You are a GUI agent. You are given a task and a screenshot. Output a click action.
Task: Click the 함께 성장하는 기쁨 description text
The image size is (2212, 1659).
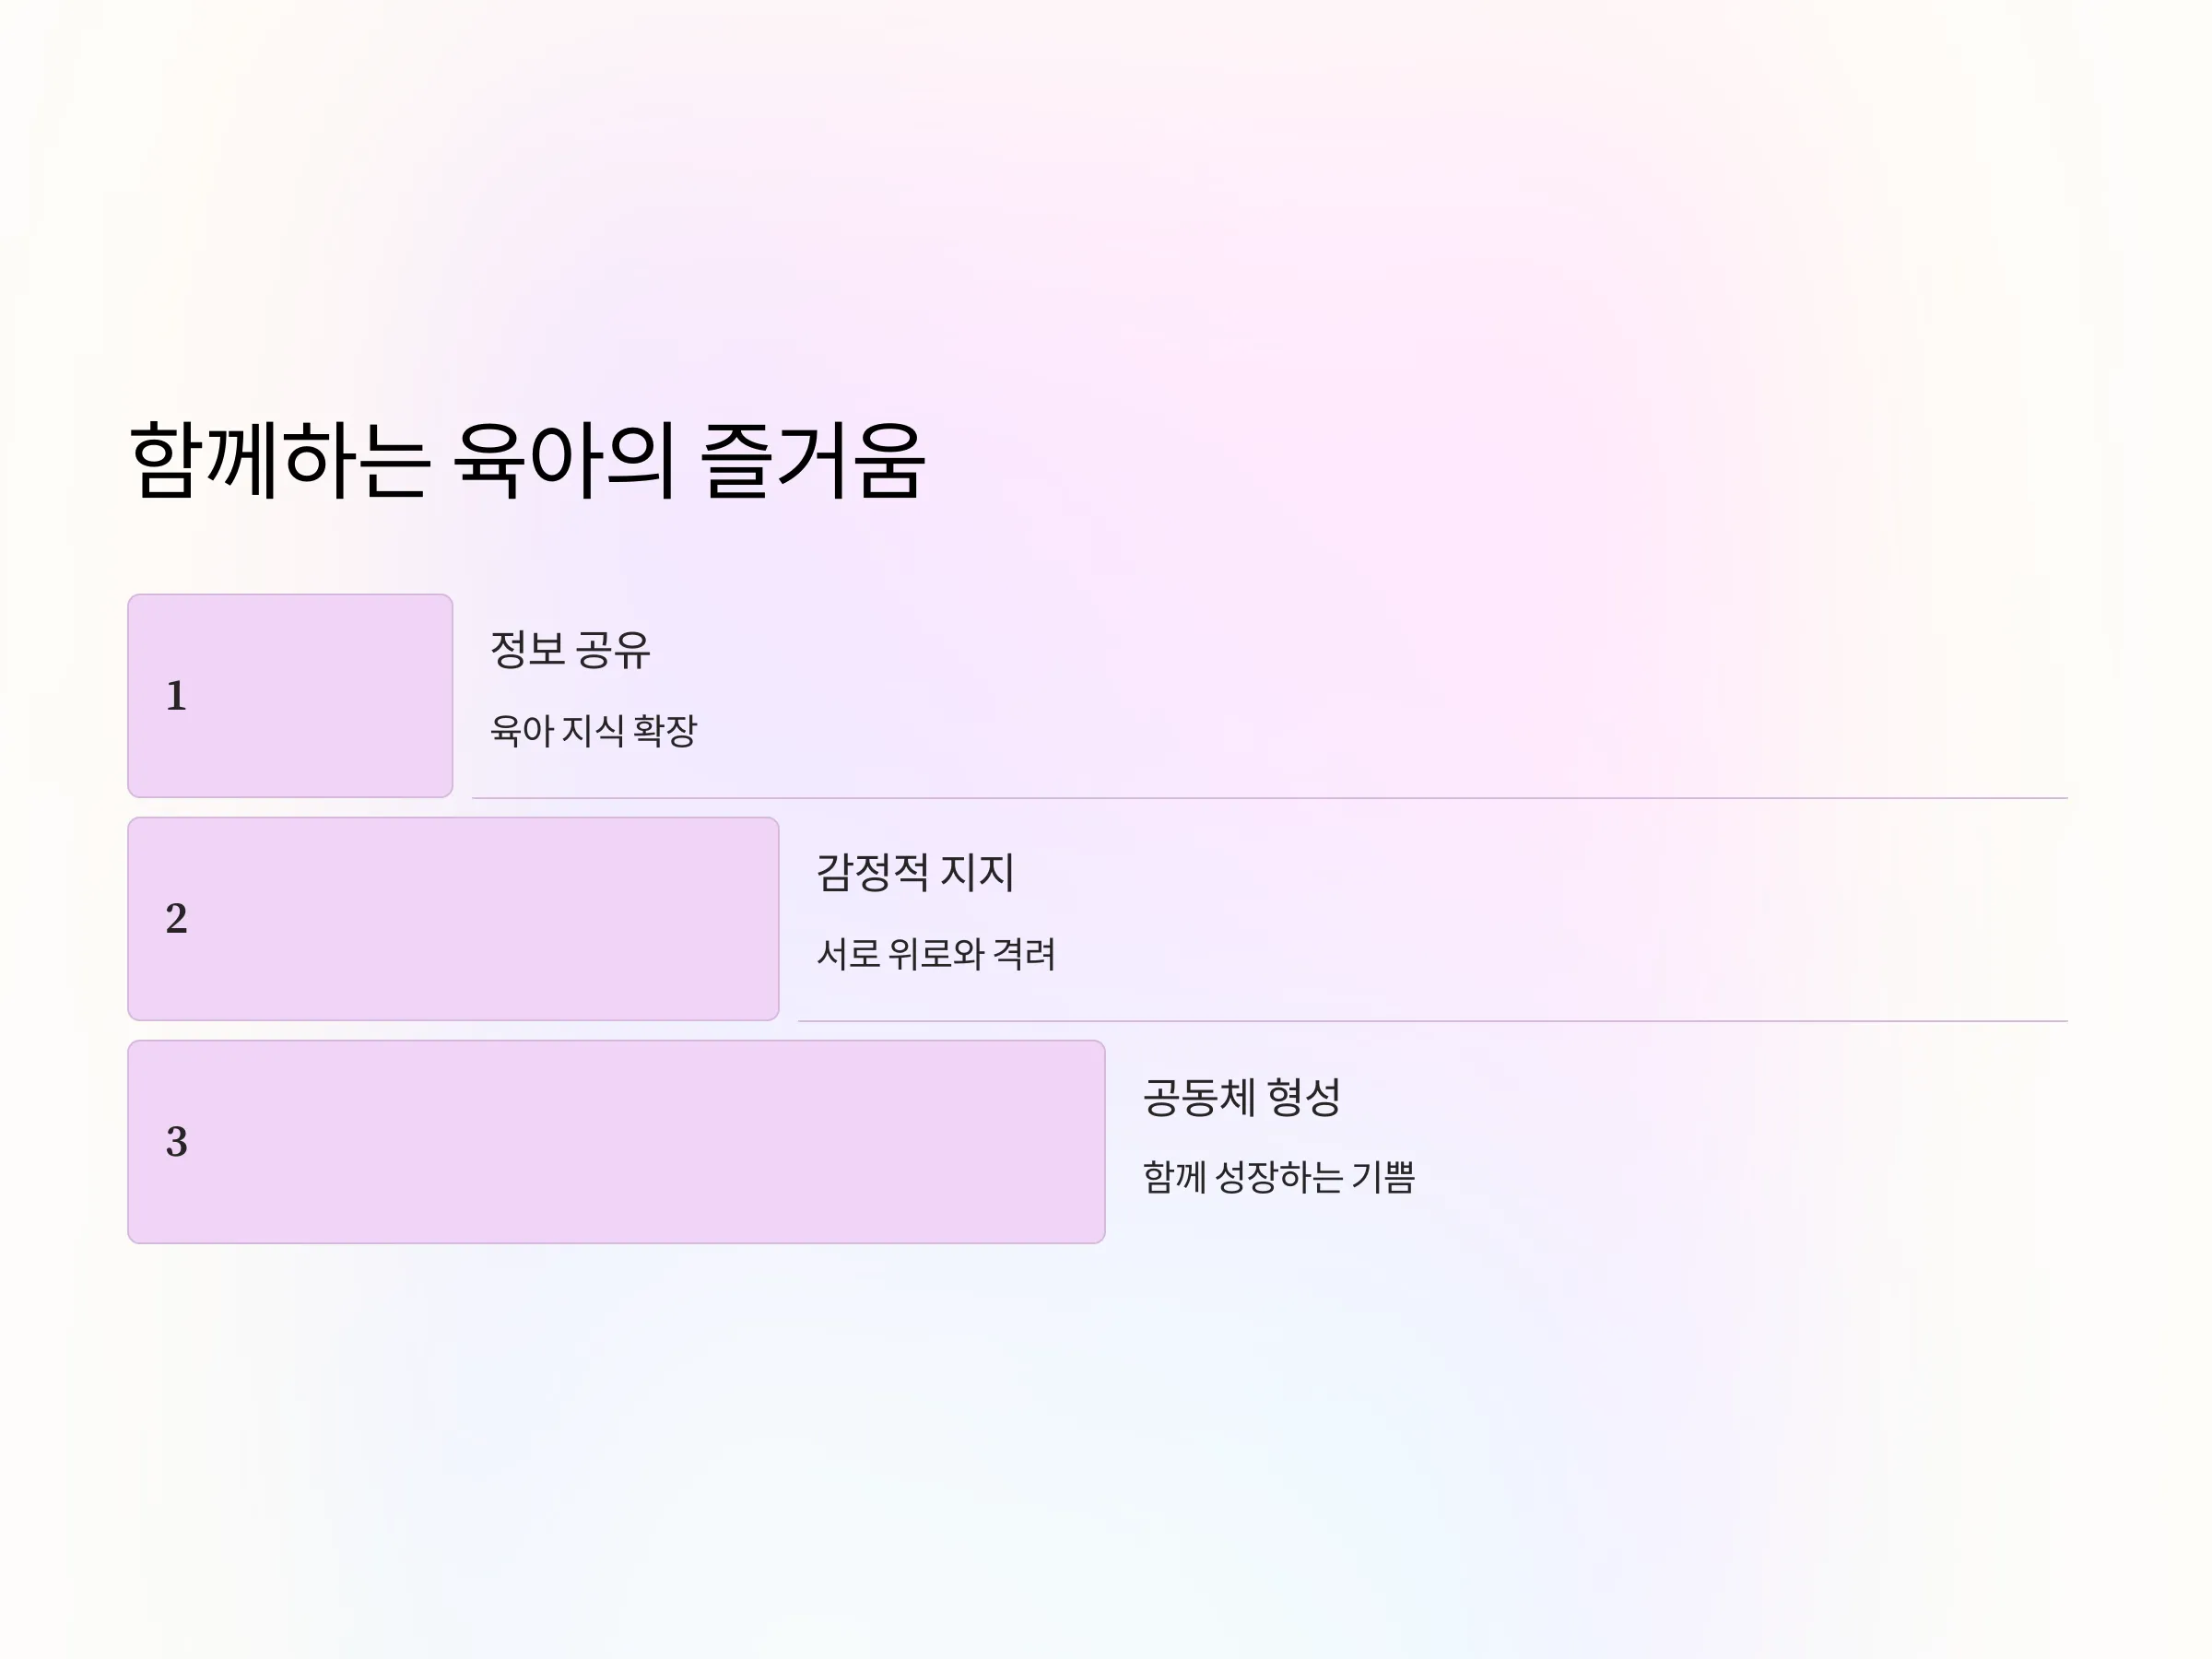click(x=1279, y=1177)
